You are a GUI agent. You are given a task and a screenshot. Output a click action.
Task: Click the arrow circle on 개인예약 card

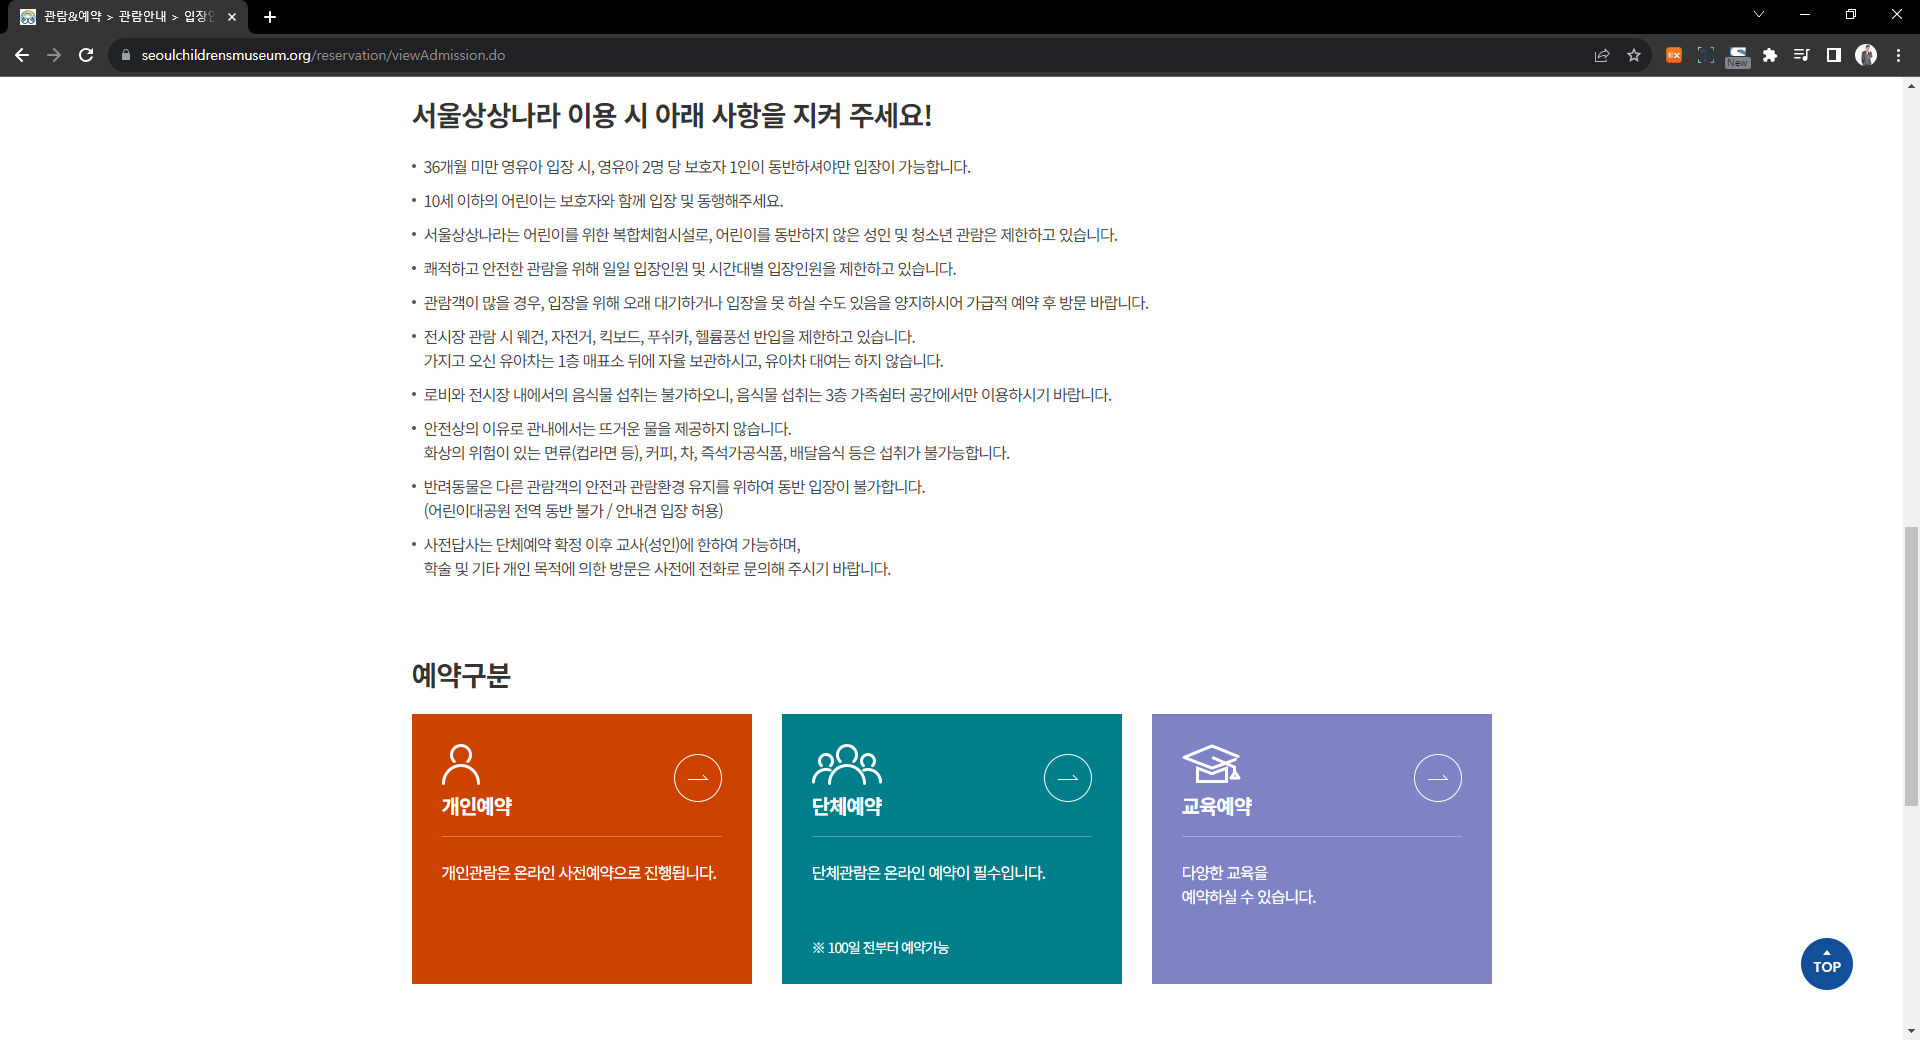[x=698, y=778]
